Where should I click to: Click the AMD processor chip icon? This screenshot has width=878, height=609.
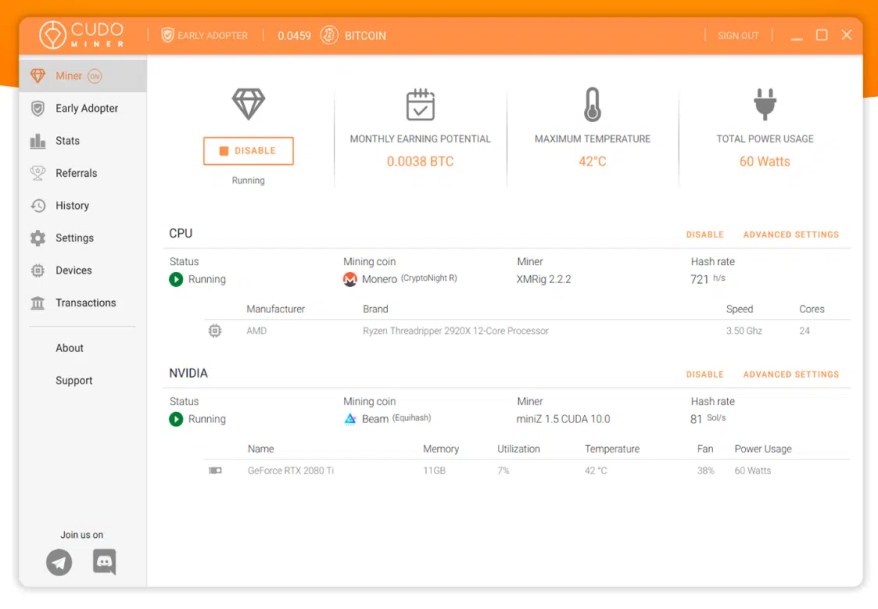coord(214,331)
